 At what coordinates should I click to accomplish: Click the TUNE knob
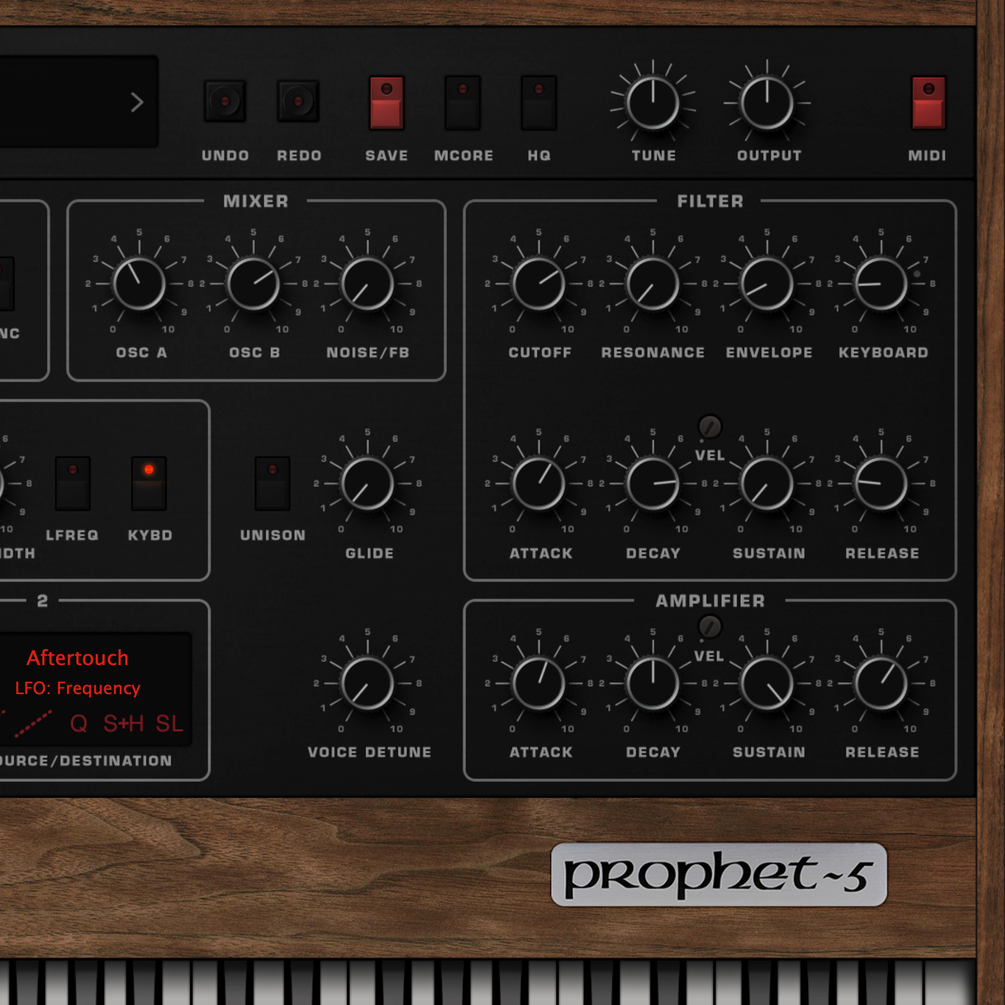[653, 103]
